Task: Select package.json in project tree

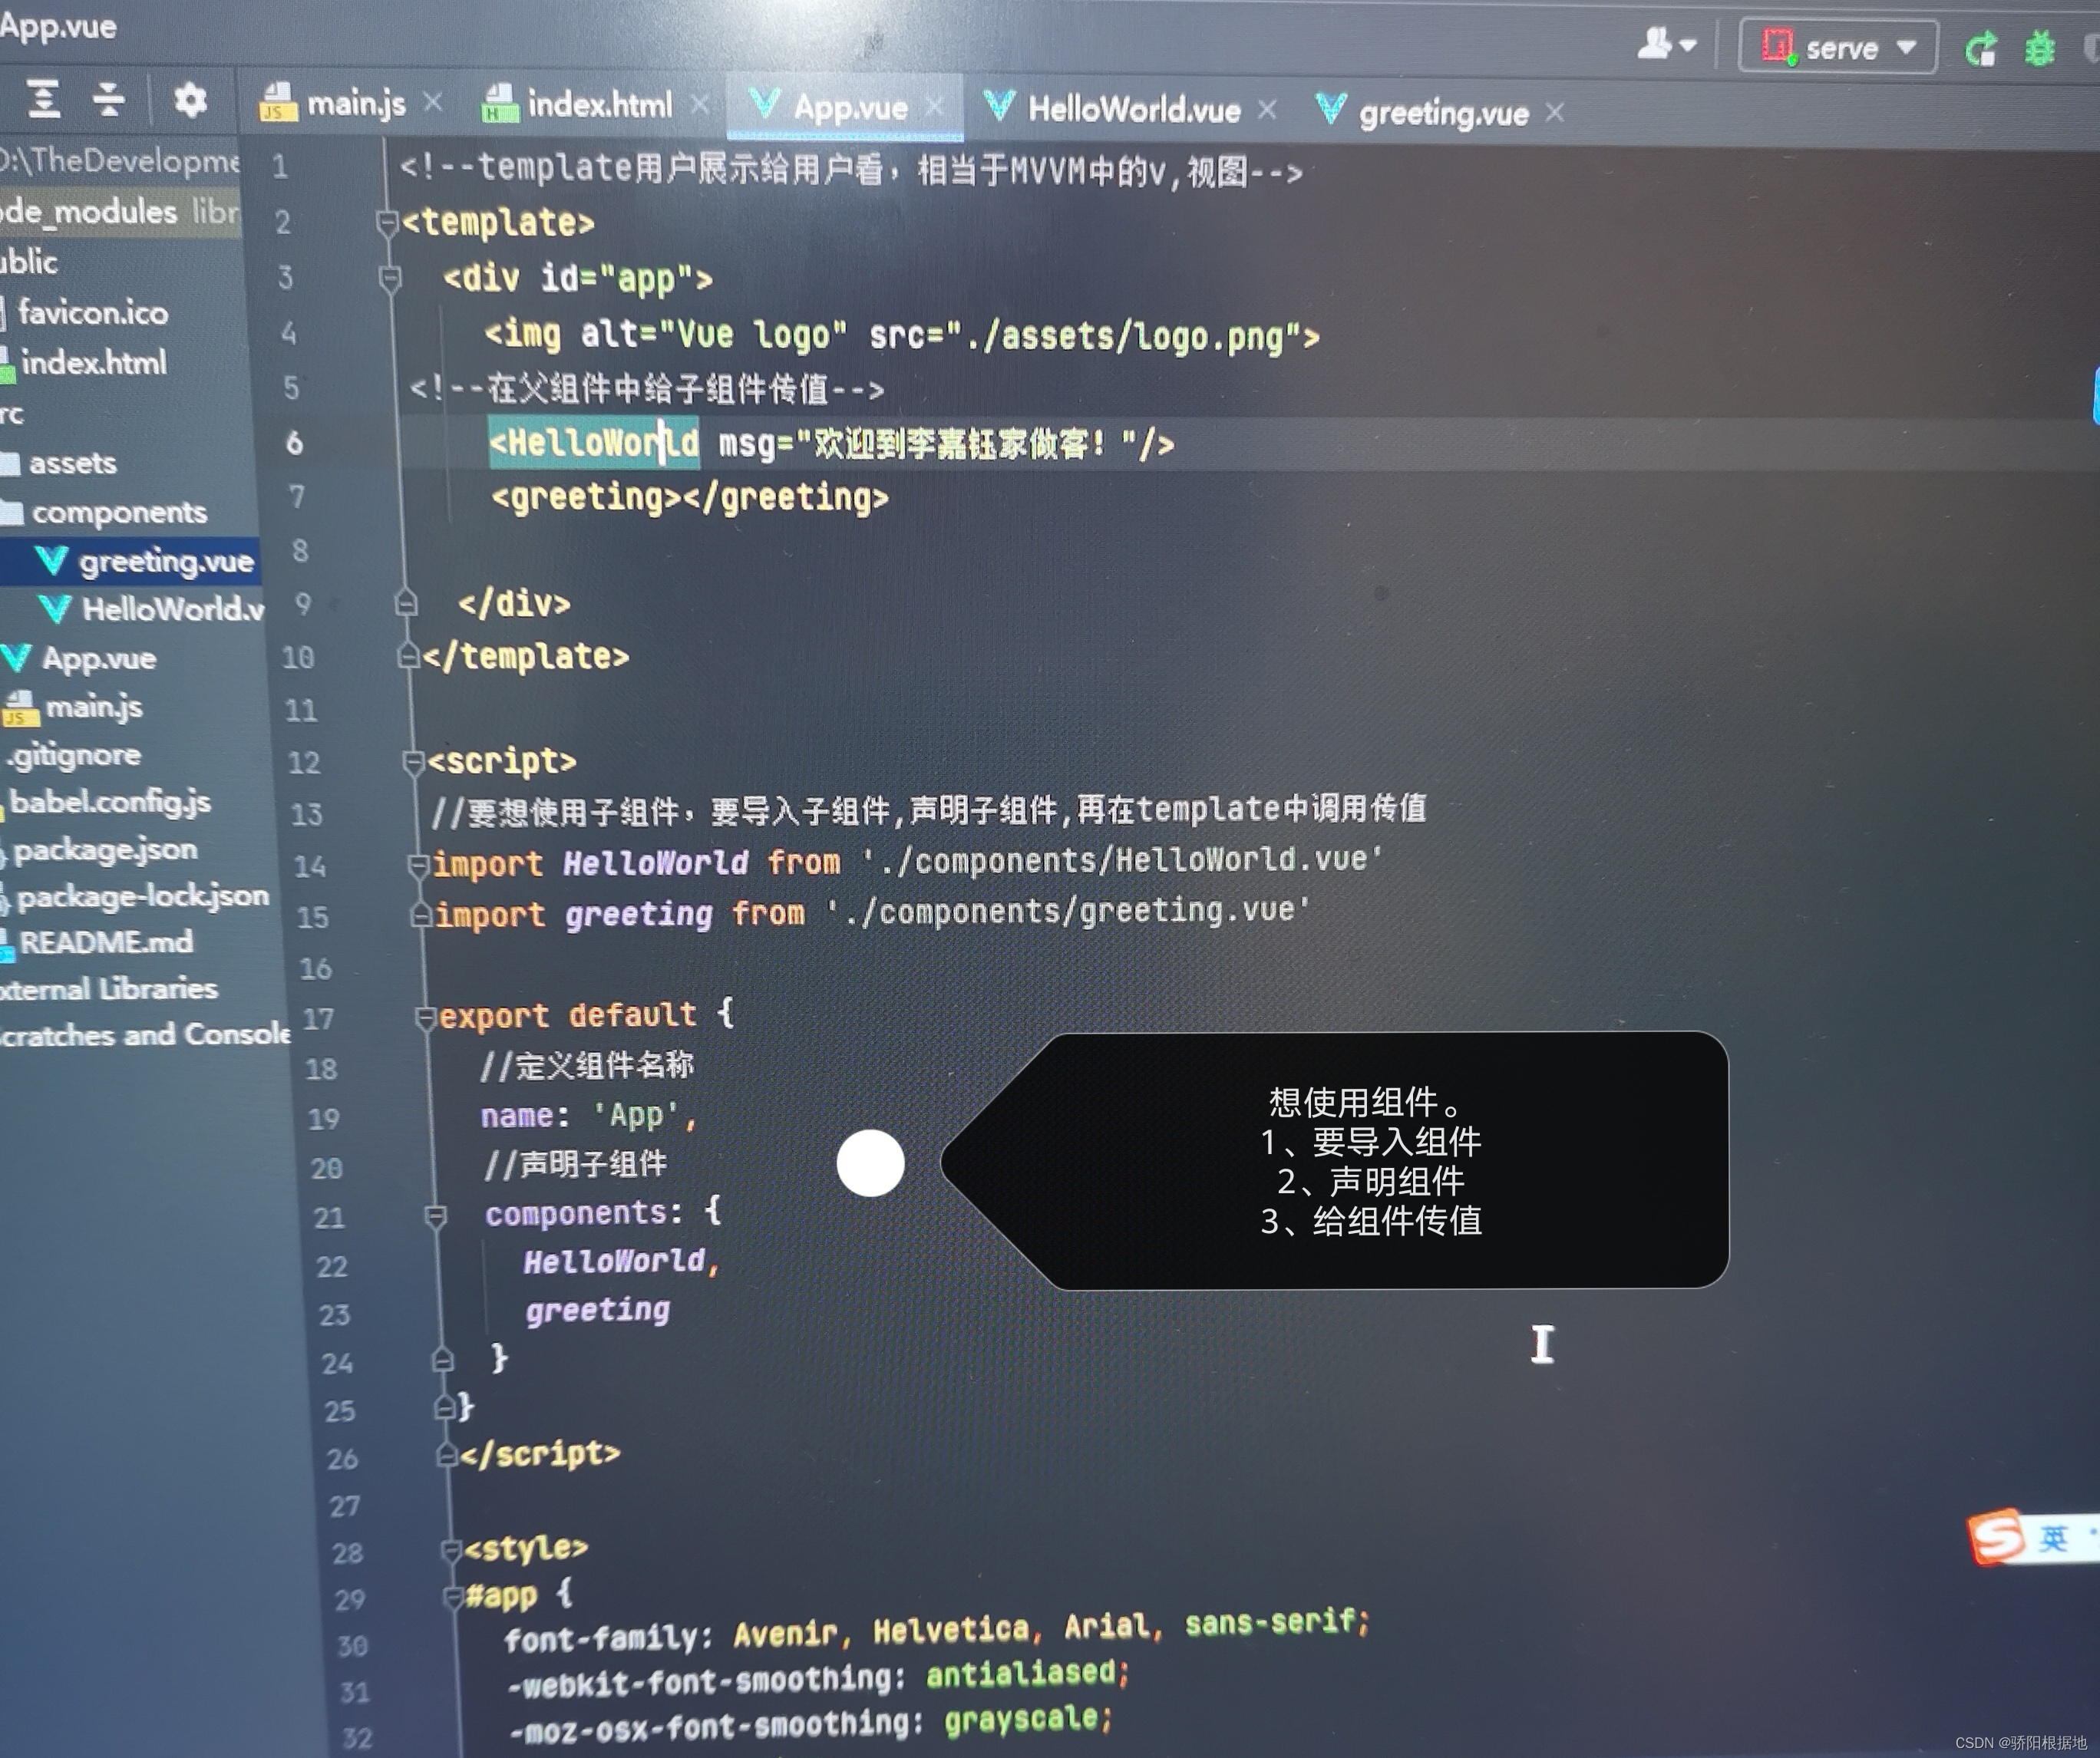Action: tap(100, 849)
